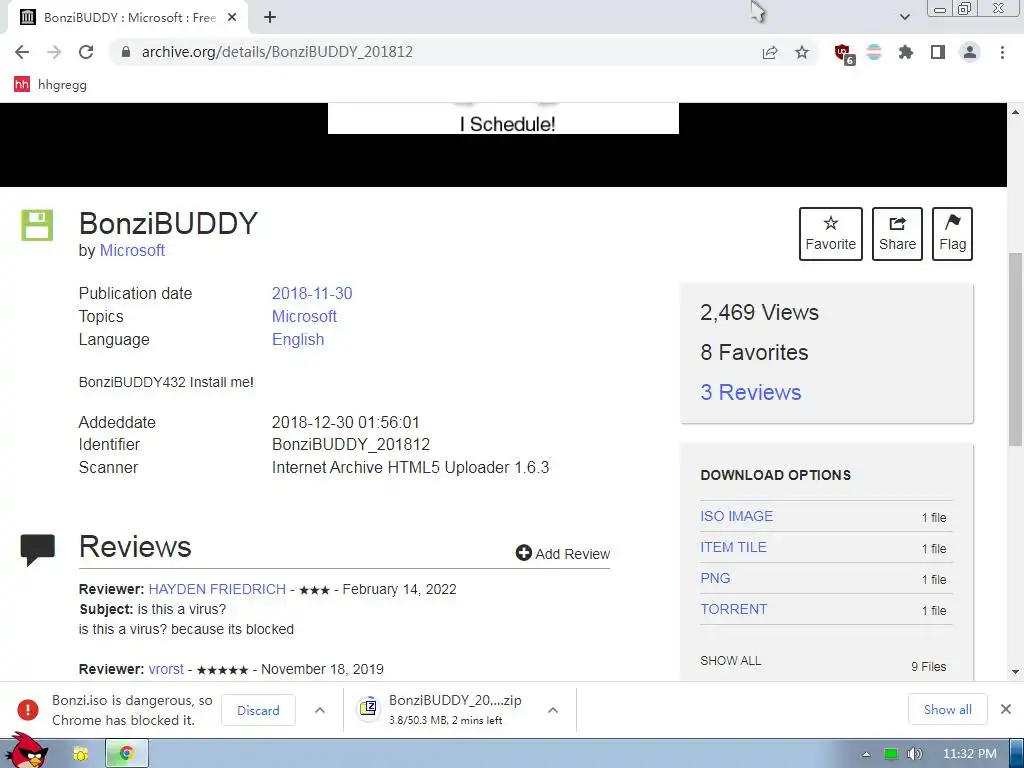Open the volume speaker tray icon

pyautogui.click(x=915, y=754)
